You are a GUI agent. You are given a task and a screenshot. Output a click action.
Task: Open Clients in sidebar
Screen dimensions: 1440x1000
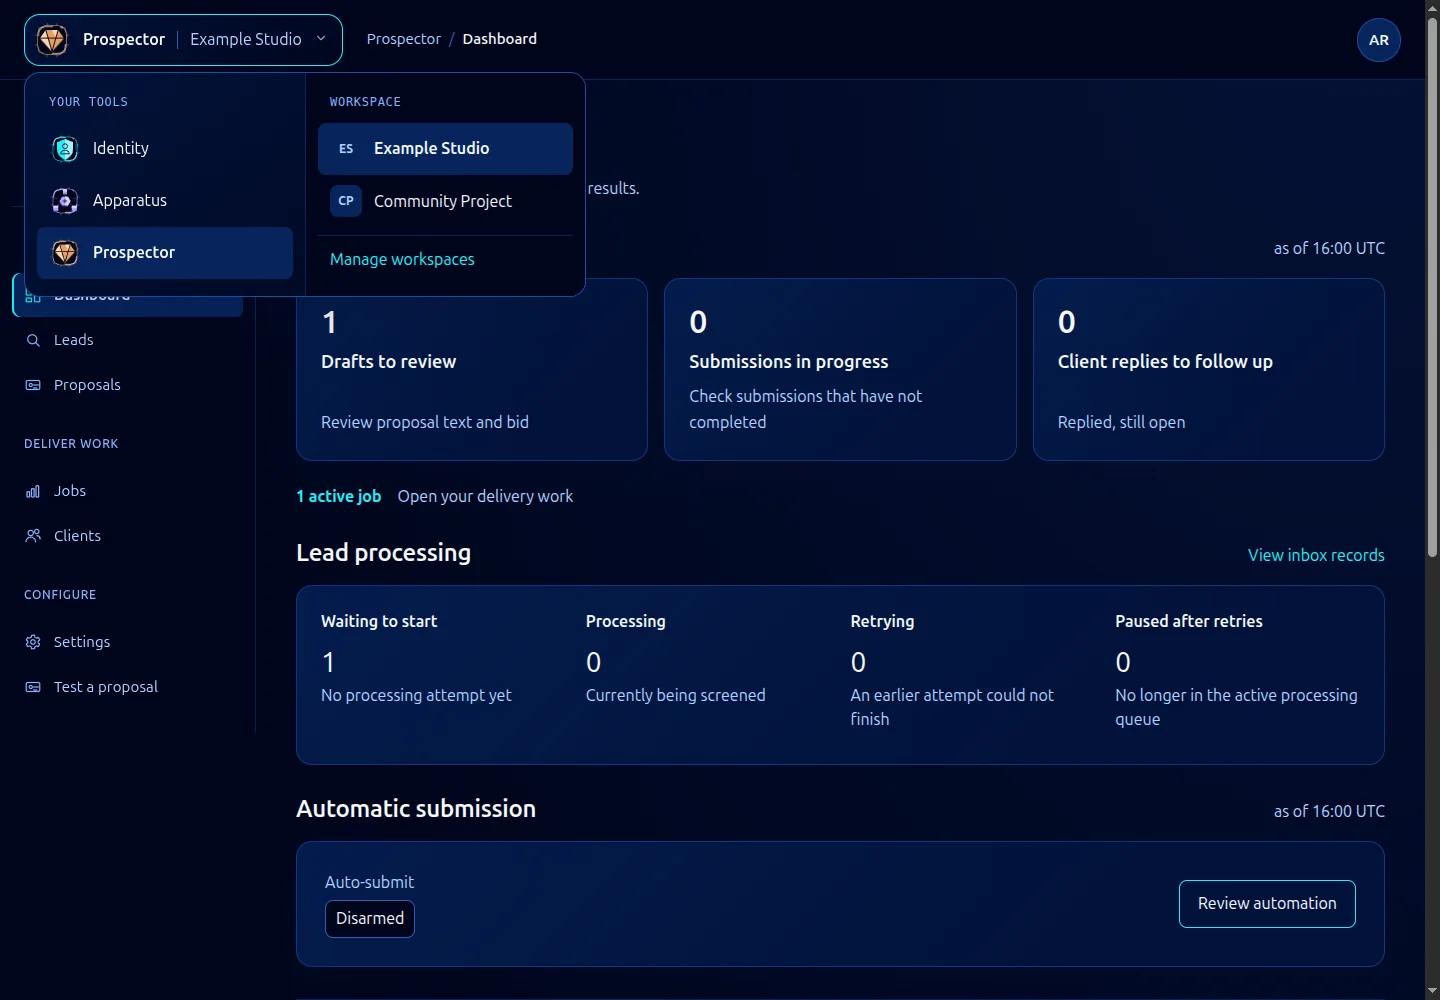[x=128, y=536]
